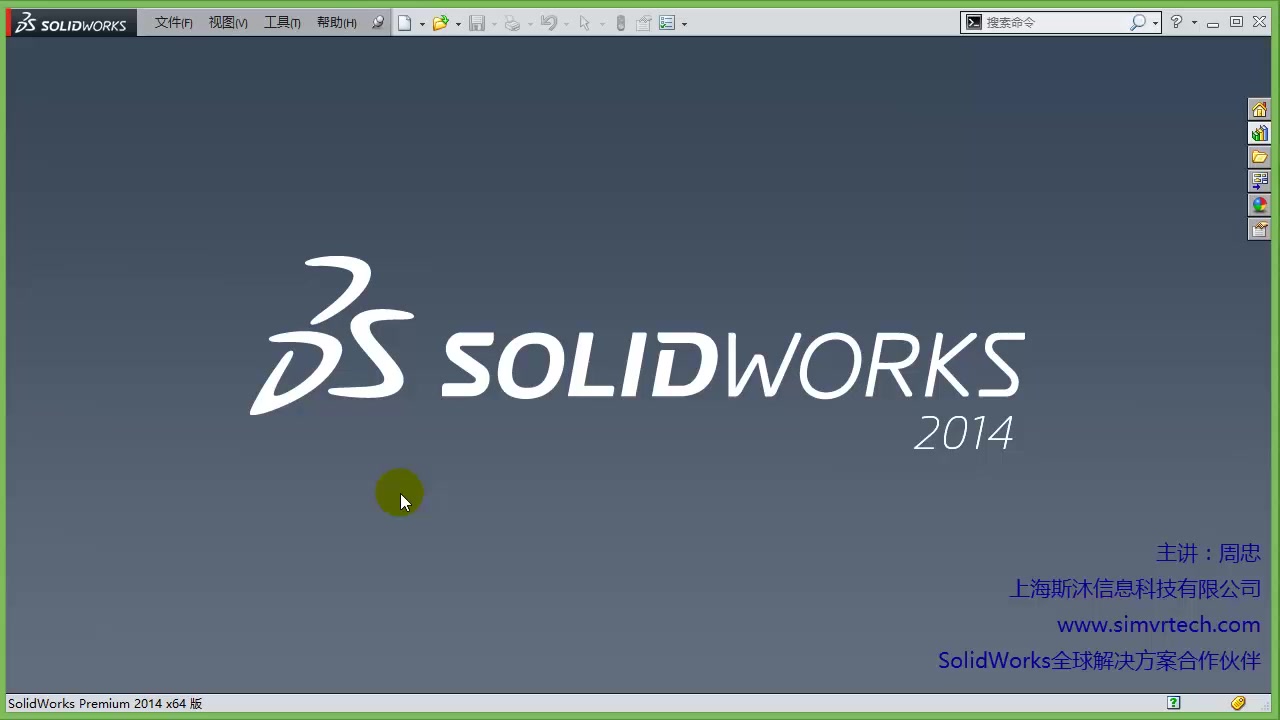1280x720 pixels.
Task: Click the Print icon
Action: 512,23
